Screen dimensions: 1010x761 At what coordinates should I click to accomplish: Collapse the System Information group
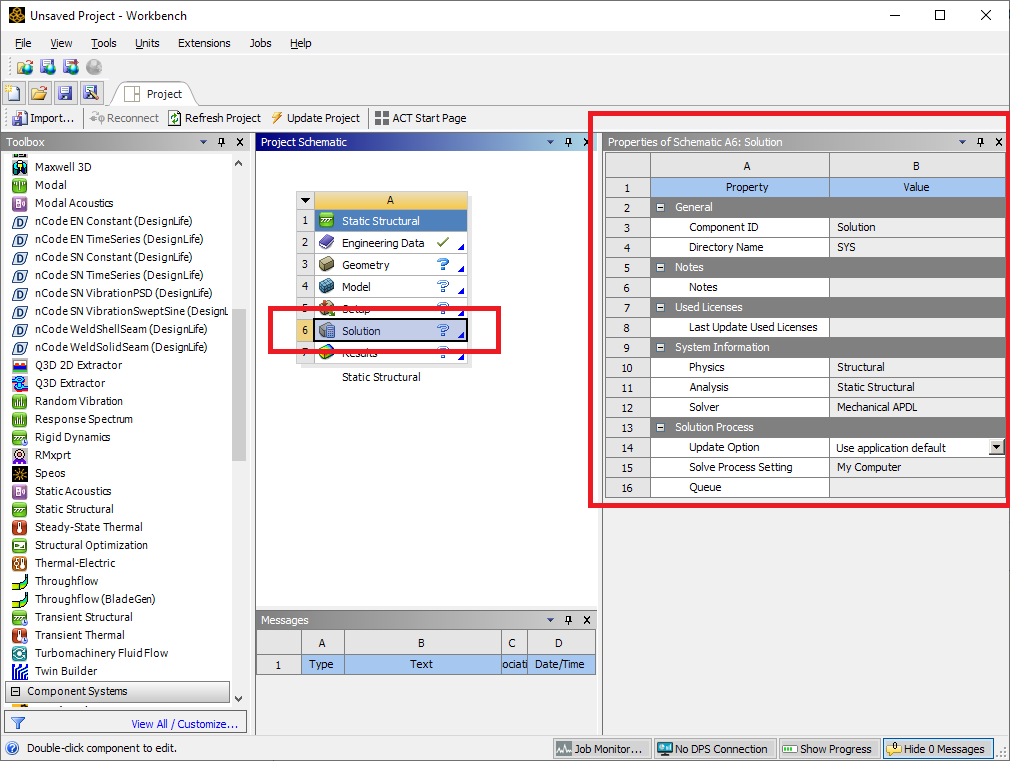click(x=661, y=347)
